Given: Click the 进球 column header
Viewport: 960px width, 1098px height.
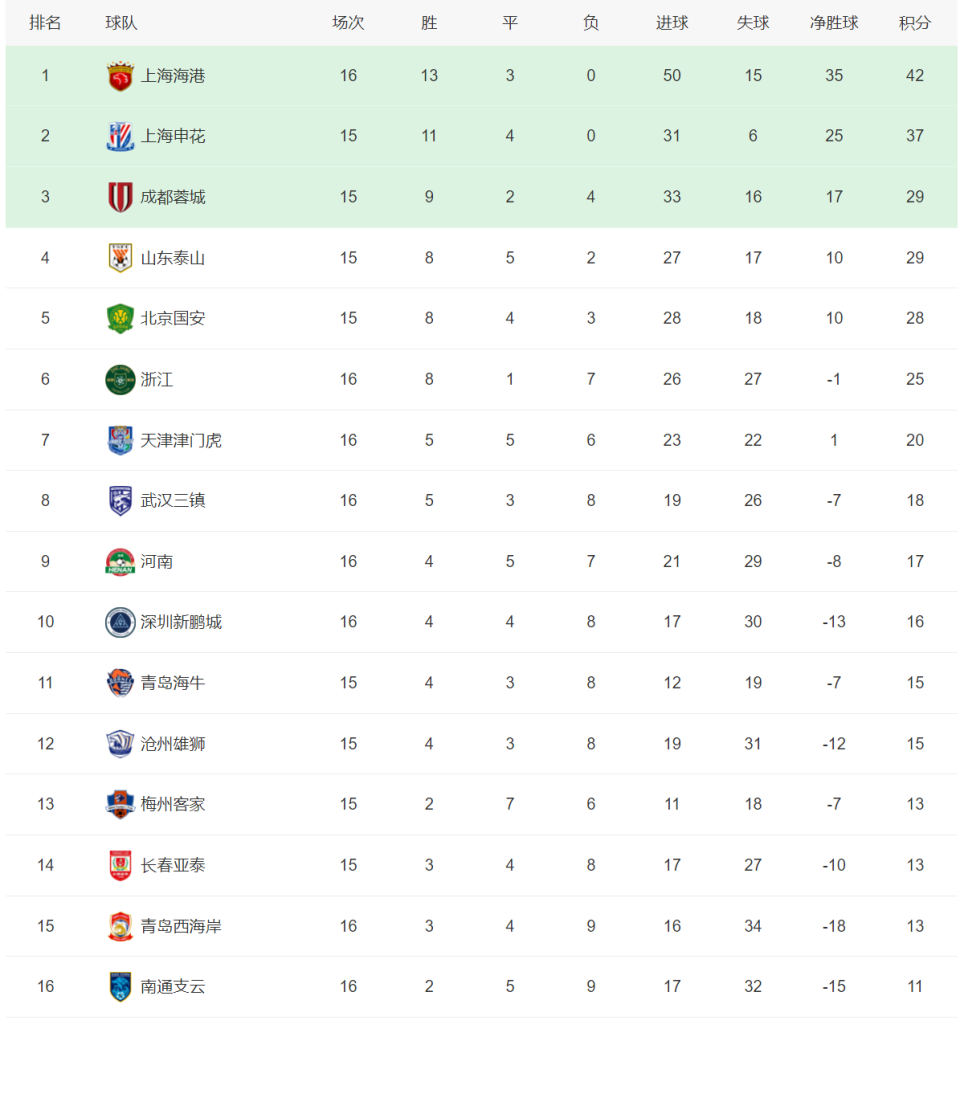Looking at the screenshot, I should click(x=672, y=23).
